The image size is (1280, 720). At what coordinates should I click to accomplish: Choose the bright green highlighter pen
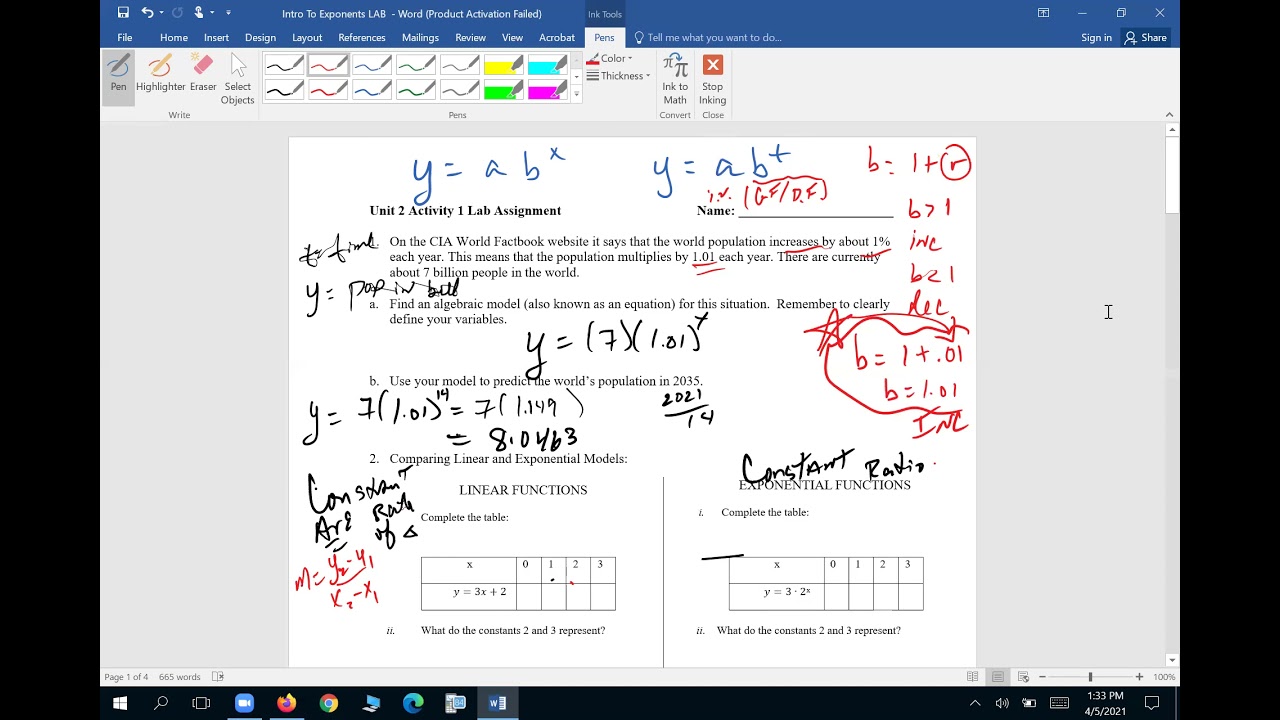click(503, 90)
